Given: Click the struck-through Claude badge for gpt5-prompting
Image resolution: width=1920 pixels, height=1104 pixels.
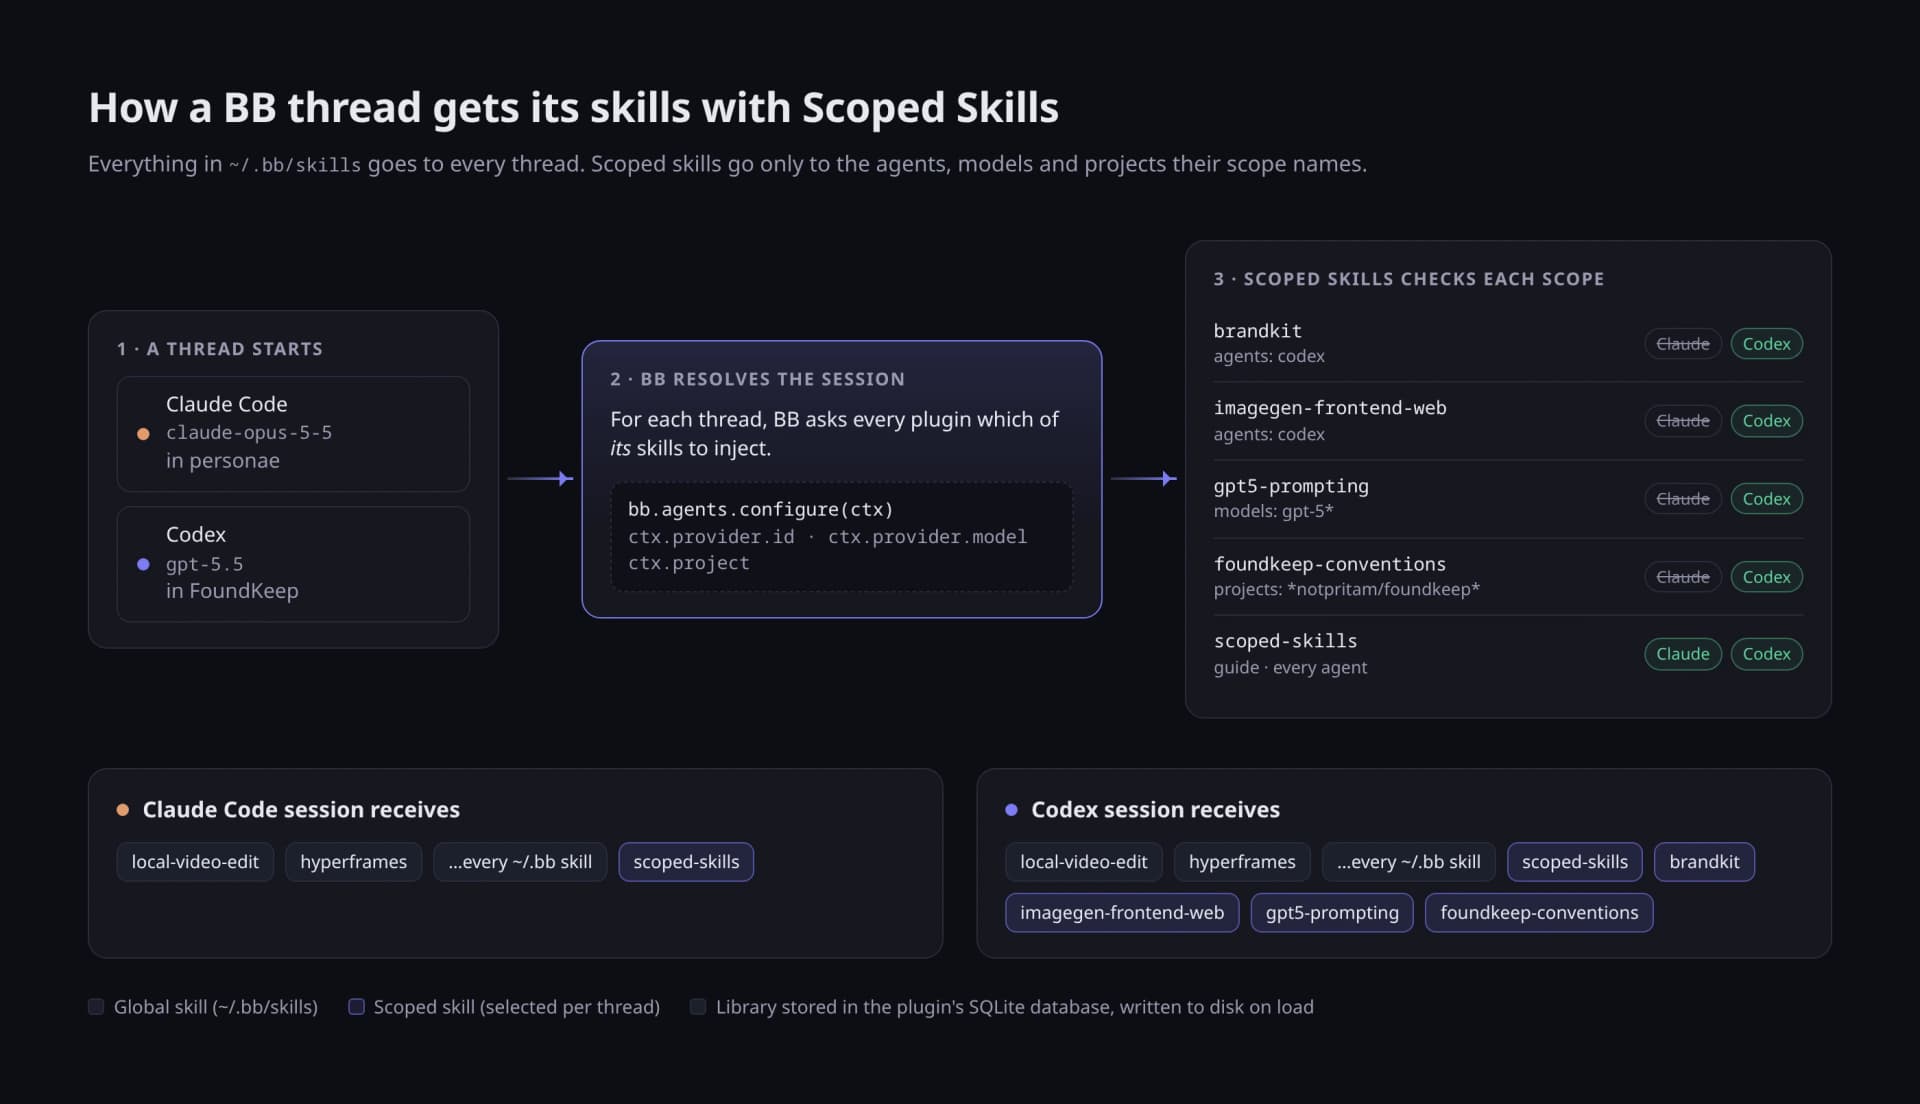Looking at the screenshot, I should [x=1683, y=499].
